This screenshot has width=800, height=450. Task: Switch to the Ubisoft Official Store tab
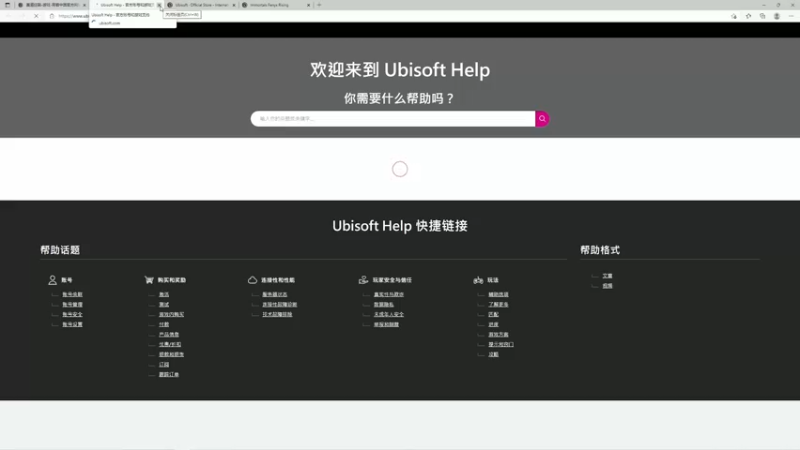(202, 5)
